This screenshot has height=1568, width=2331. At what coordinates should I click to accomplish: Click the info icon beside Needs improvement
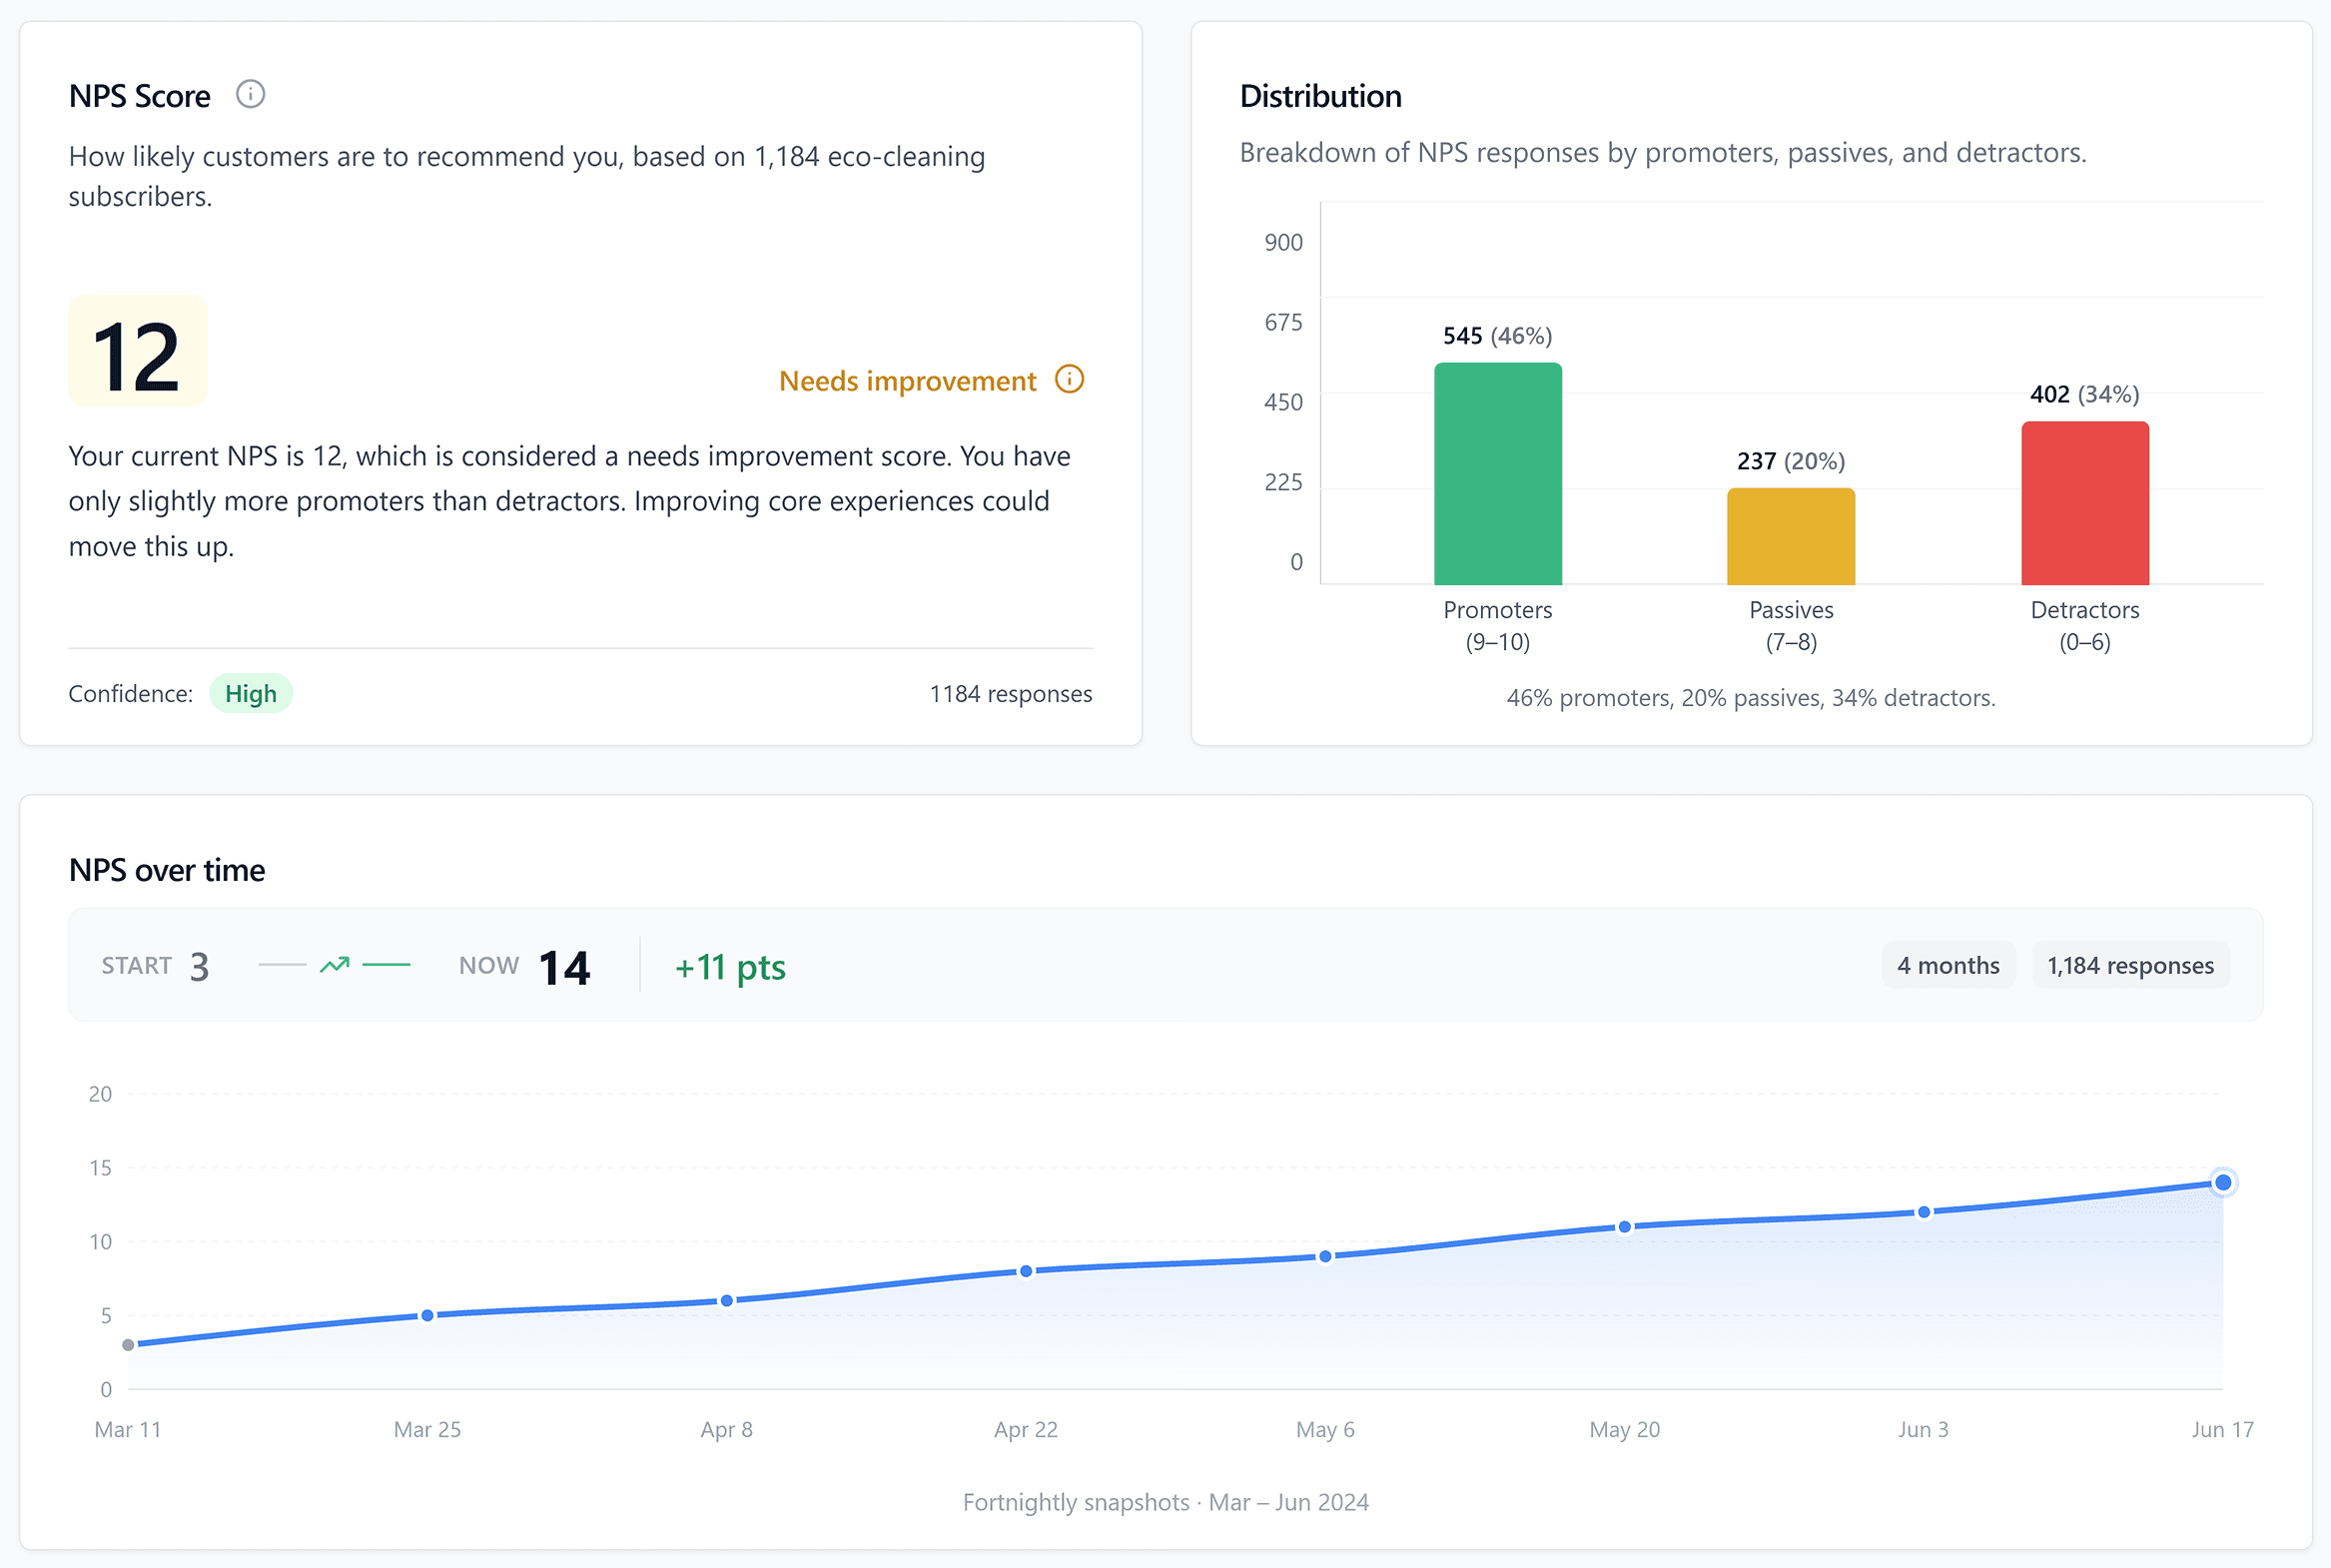(x=1069, y=380)
